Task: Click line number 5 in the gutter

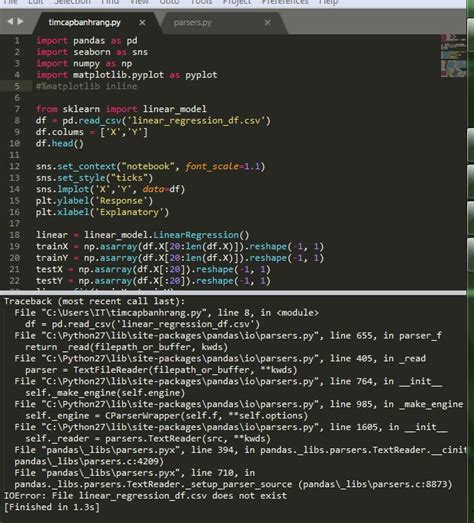Action: coord(17,86)
